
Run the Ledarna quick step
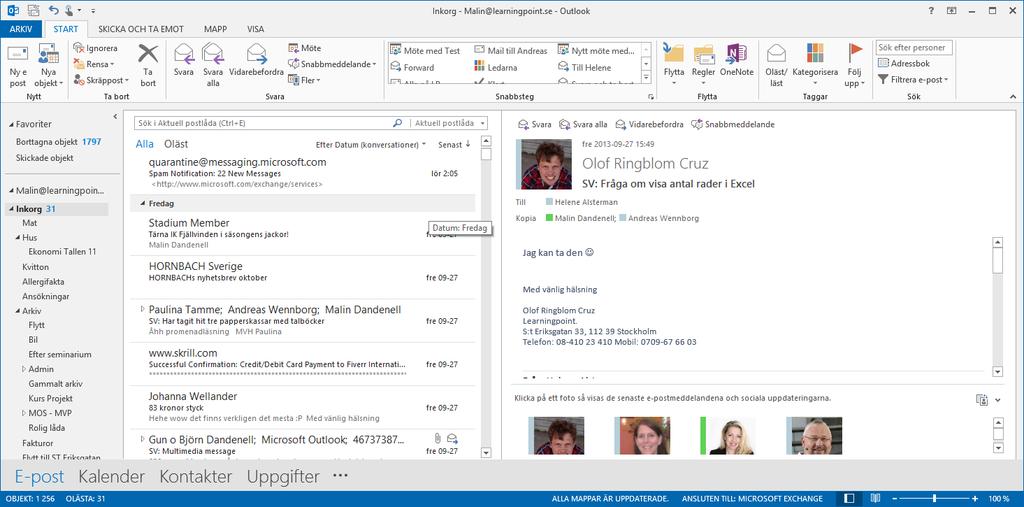496,67
